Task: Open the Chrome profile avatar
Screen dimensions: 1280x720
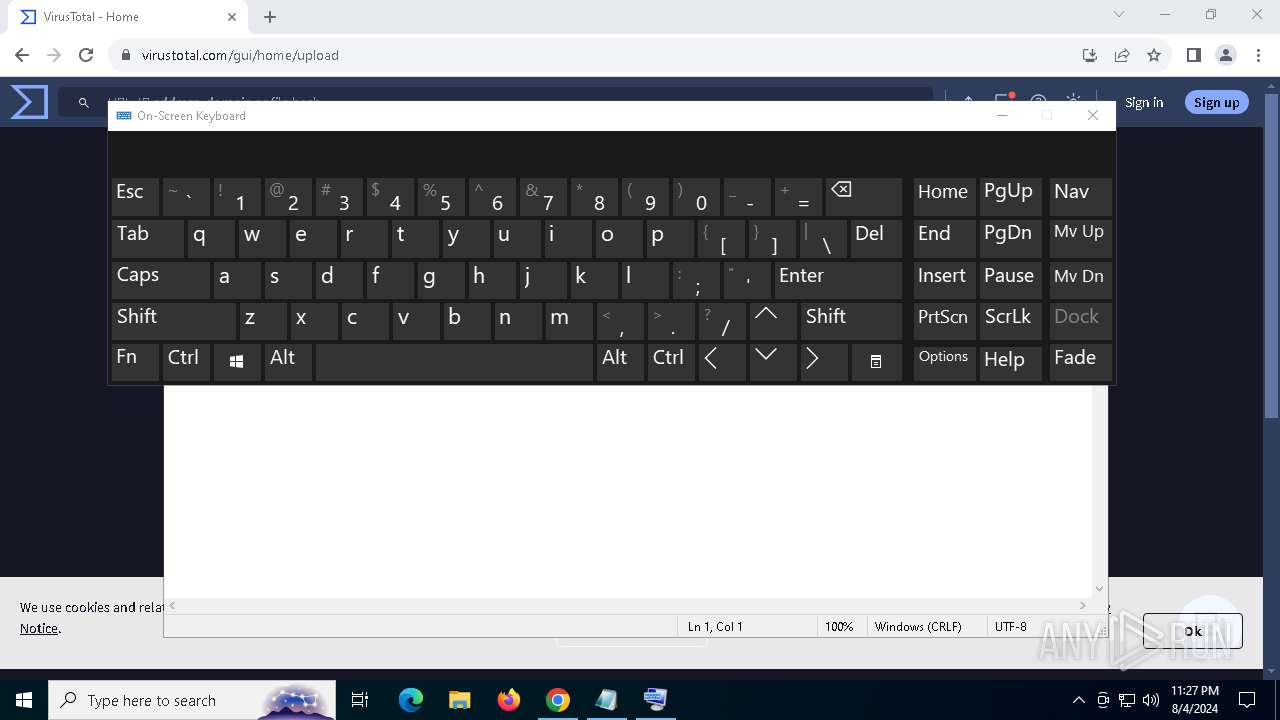Action: pos(1226,55)
